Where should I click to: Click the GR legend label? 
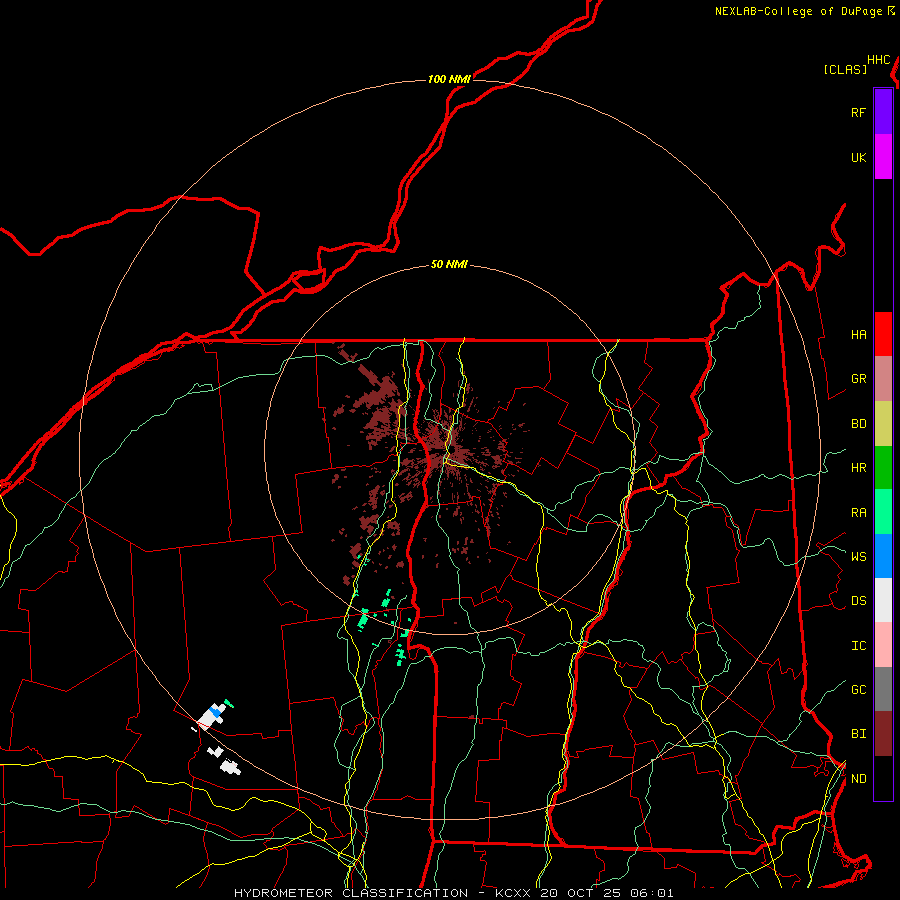coord(858,379)
